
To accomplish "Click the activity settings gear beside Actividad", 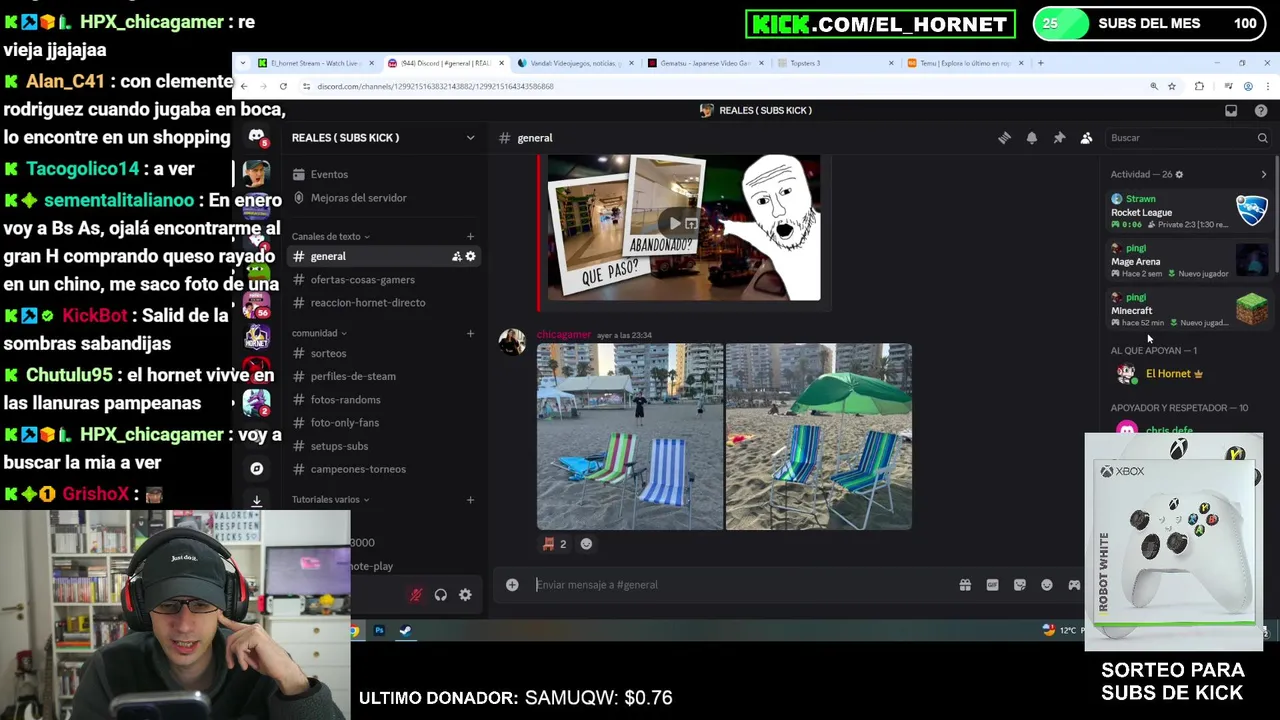I will pyautogui.click(x=1179, y=174).
